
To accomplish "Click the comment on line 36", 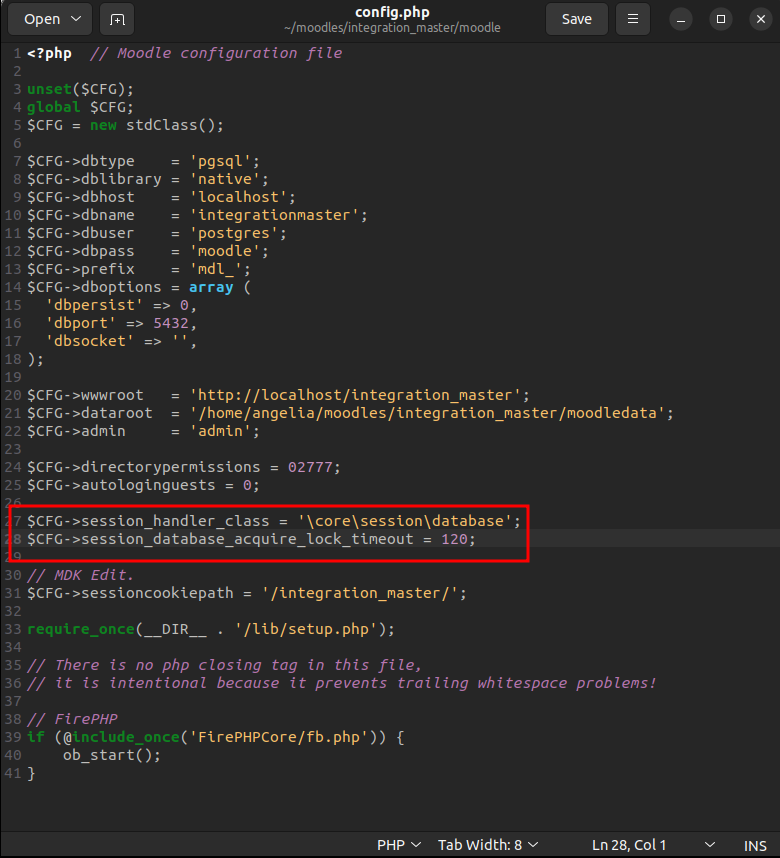I will coord(342,683).
